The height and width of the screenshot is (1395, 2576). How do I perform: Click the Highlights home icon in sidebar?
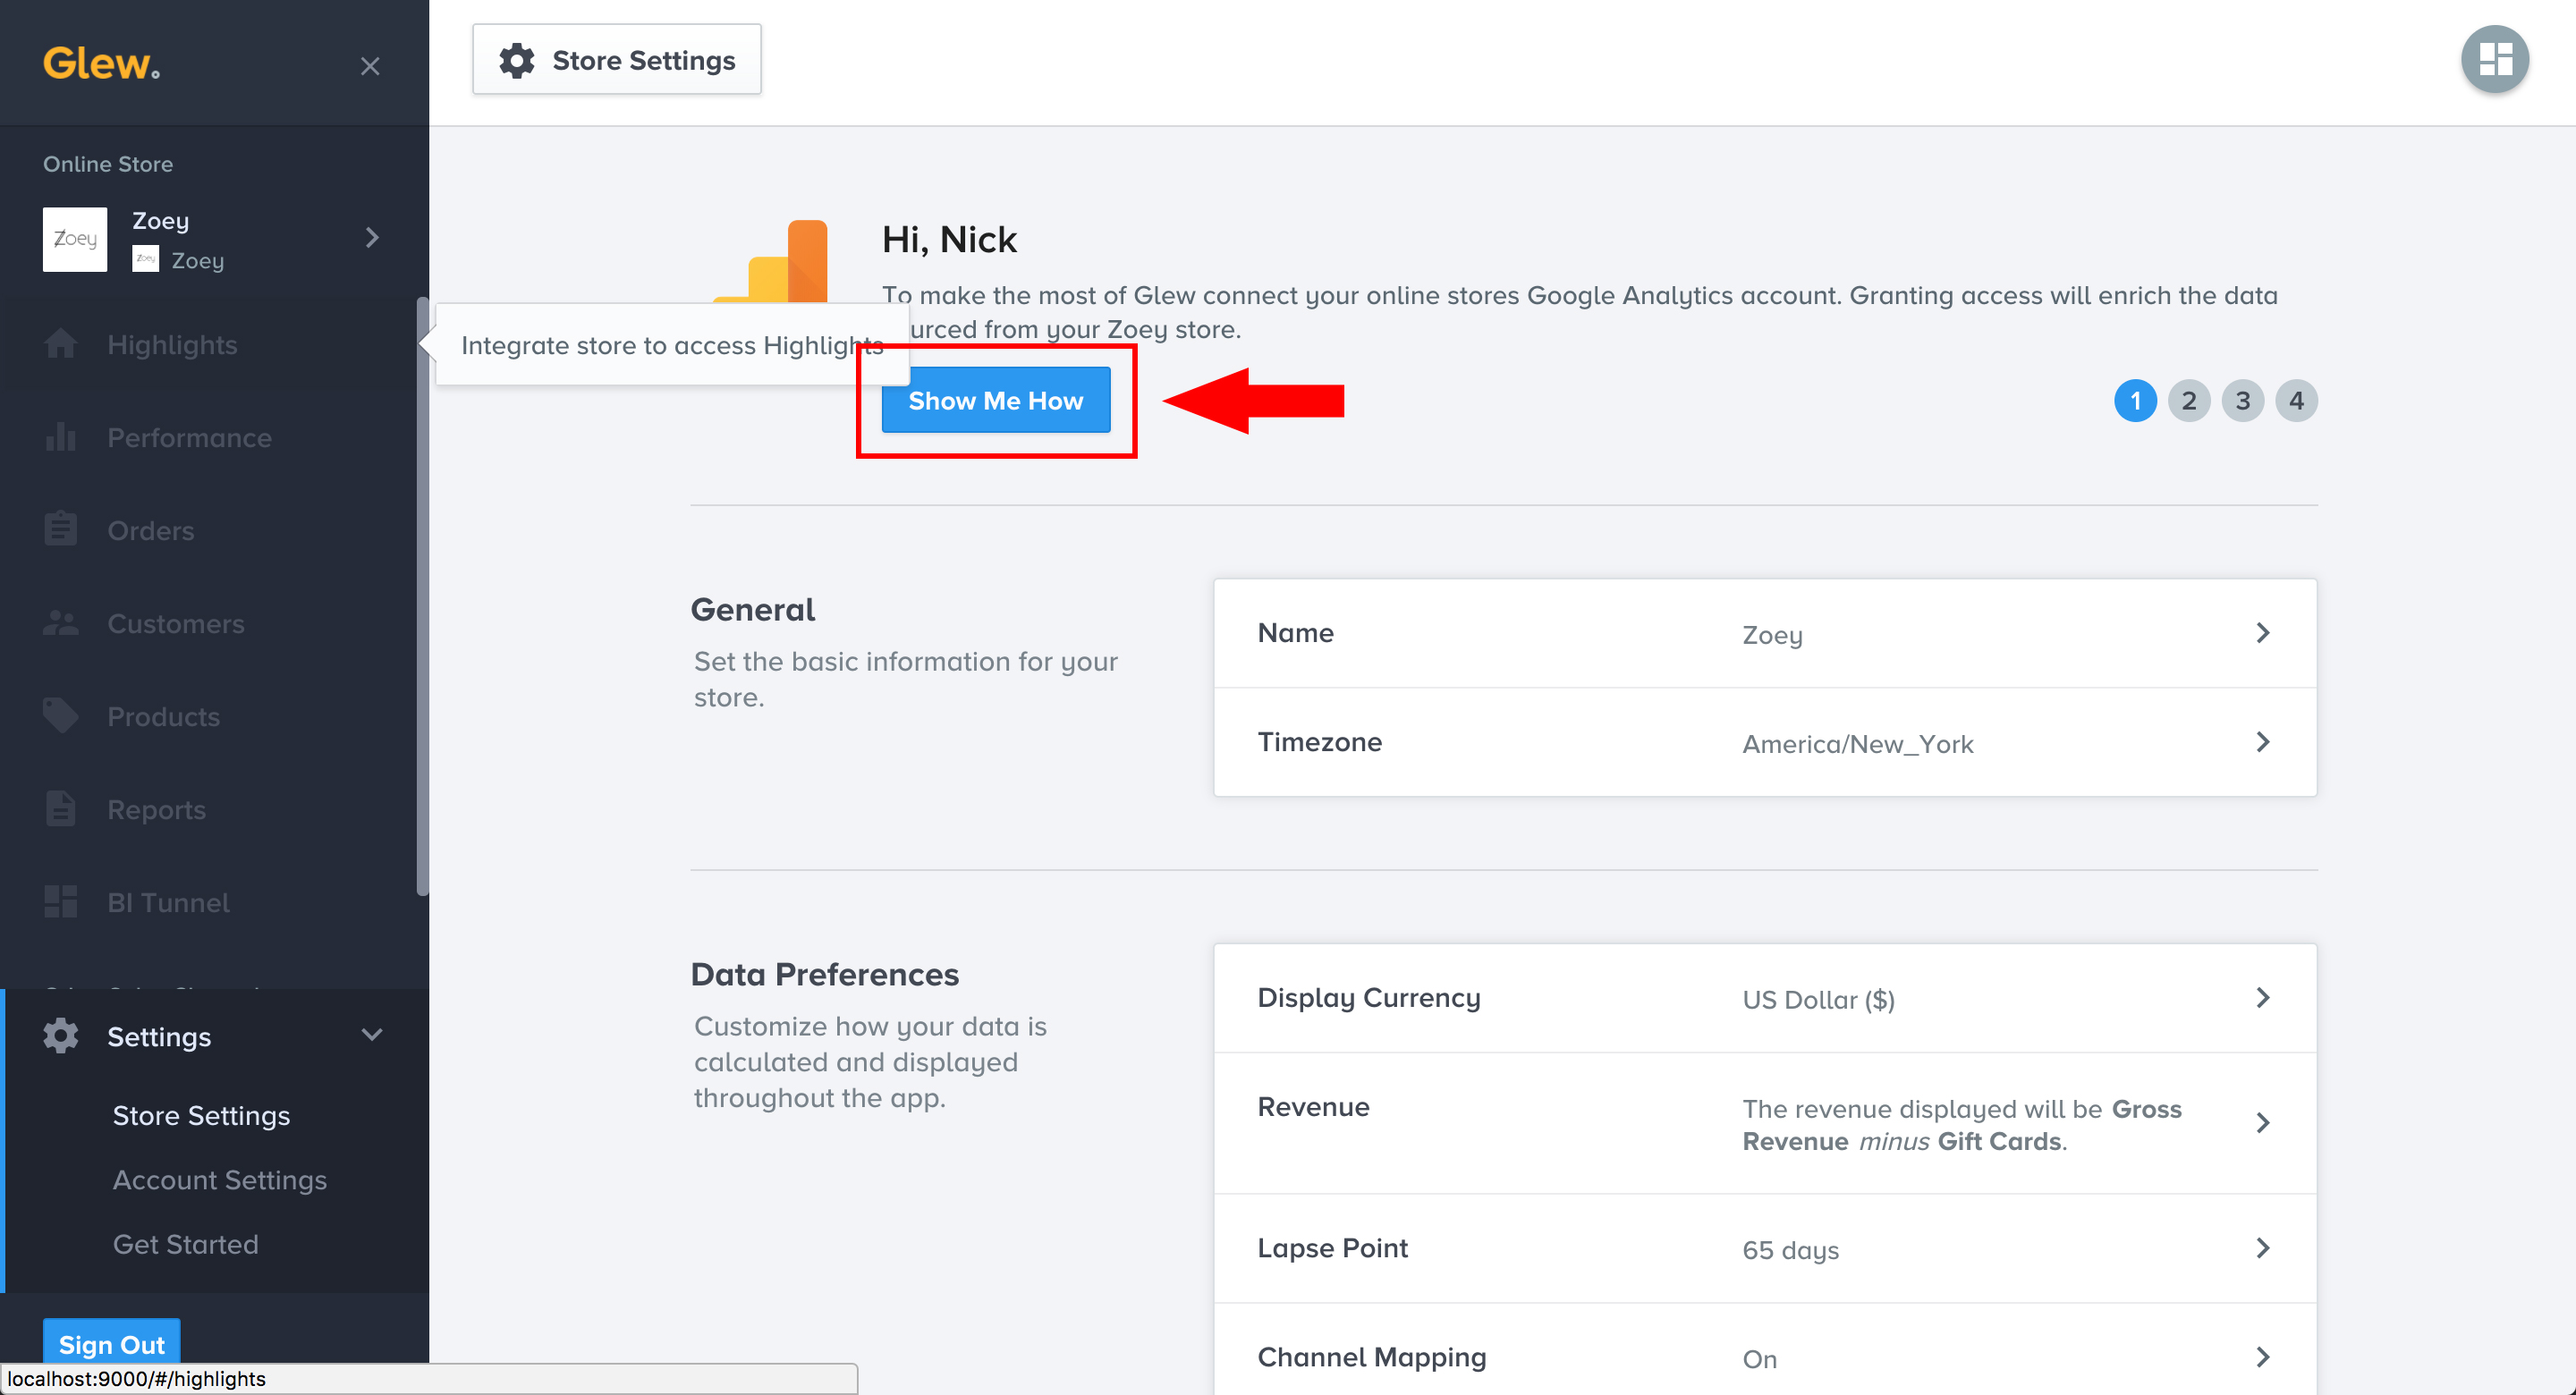click(x=60, y=345)
